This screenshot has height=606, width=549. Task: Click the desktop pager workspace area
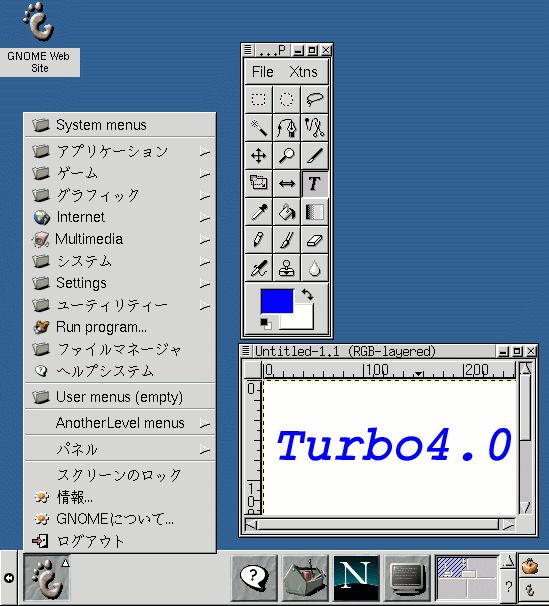click(x=467, y=578)
